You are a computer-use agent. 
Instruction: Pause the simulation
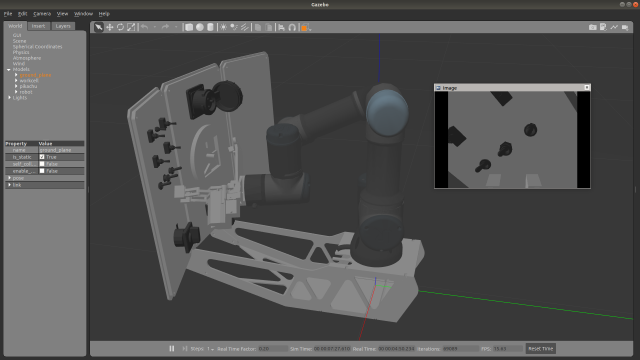pyautogui.click(x=172, y=349)
